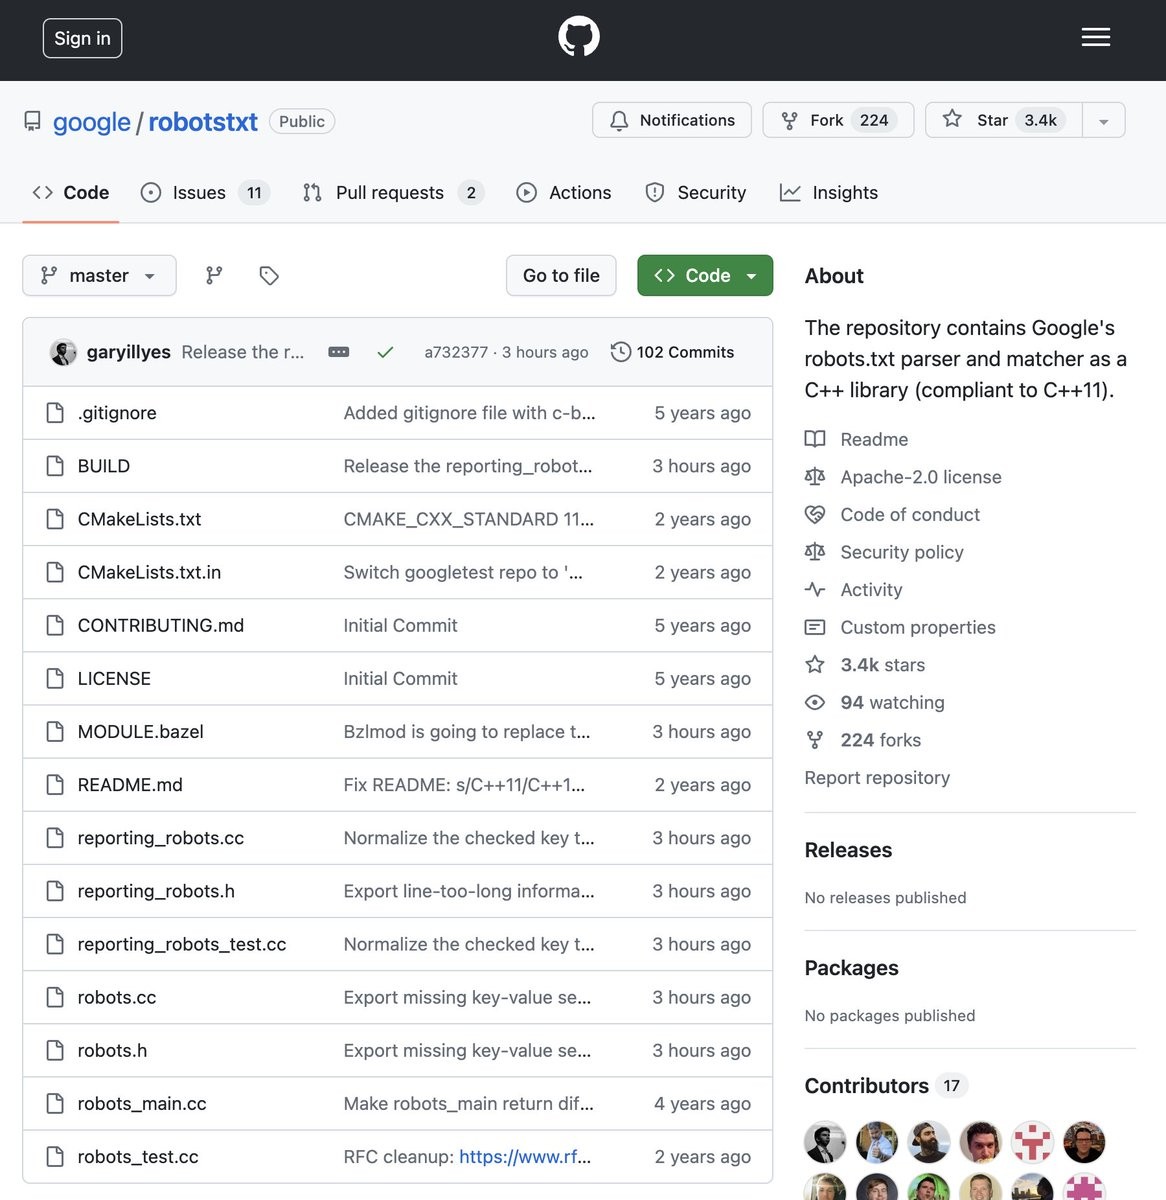This screenshot has width=1166, height=1200.
Task: Open the 224 forks link
Action: pyautogui.click(x=881, y=740)
